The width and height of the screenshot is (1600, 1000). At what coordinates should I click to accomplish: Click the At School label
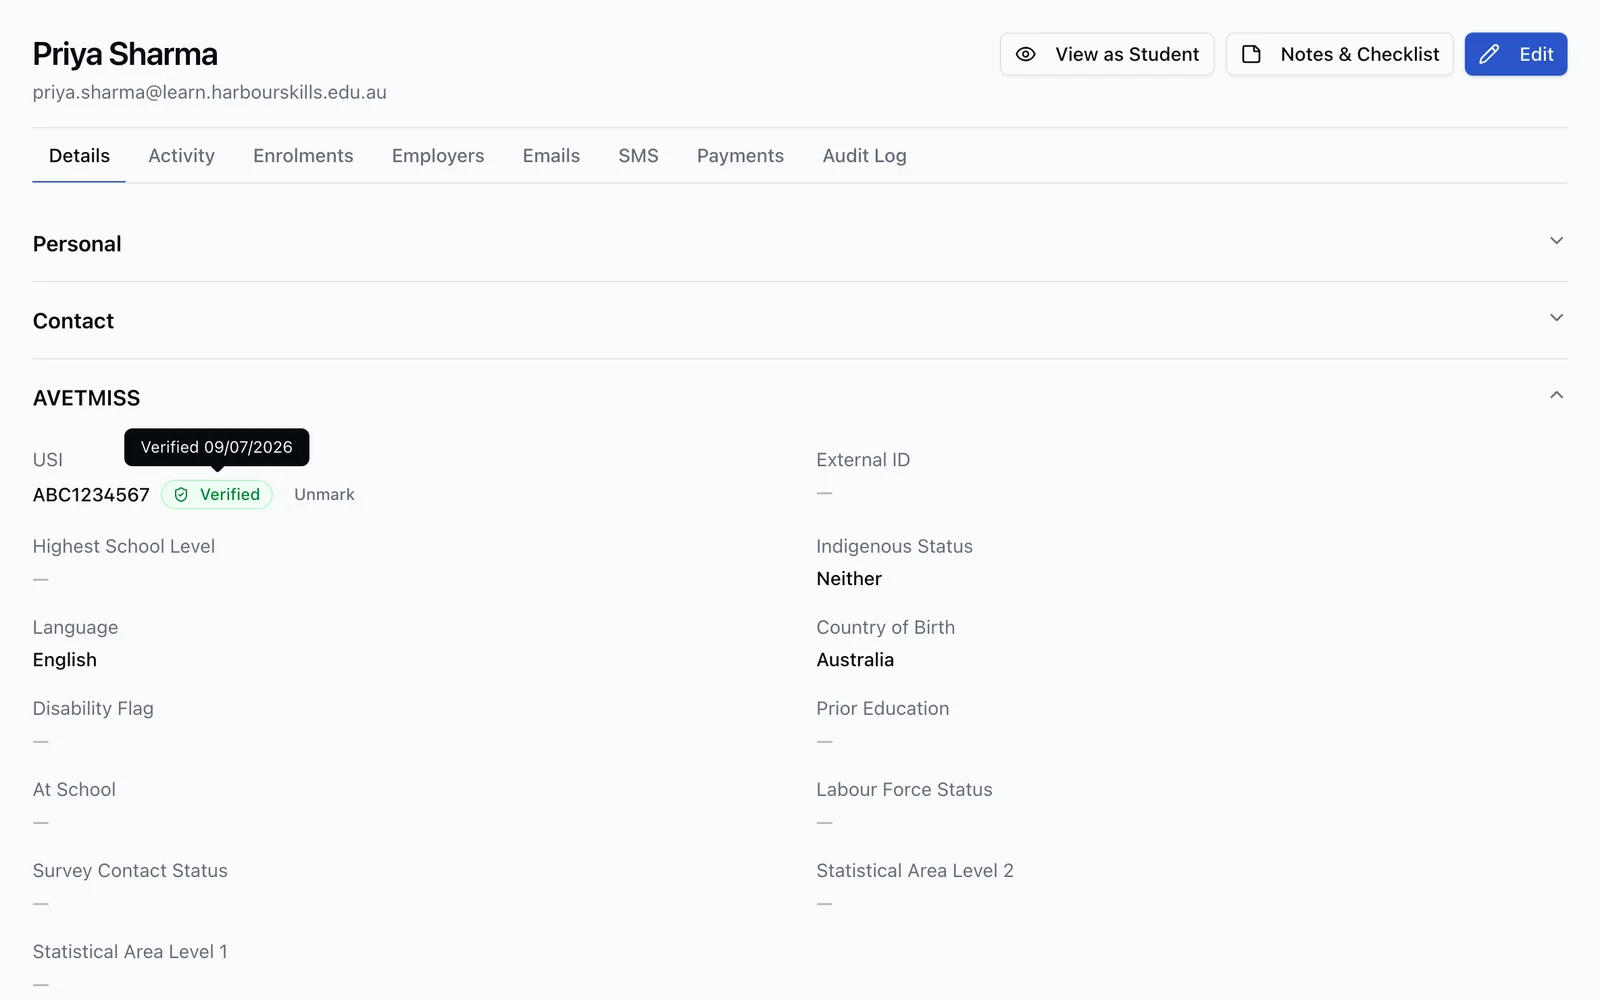74,790
